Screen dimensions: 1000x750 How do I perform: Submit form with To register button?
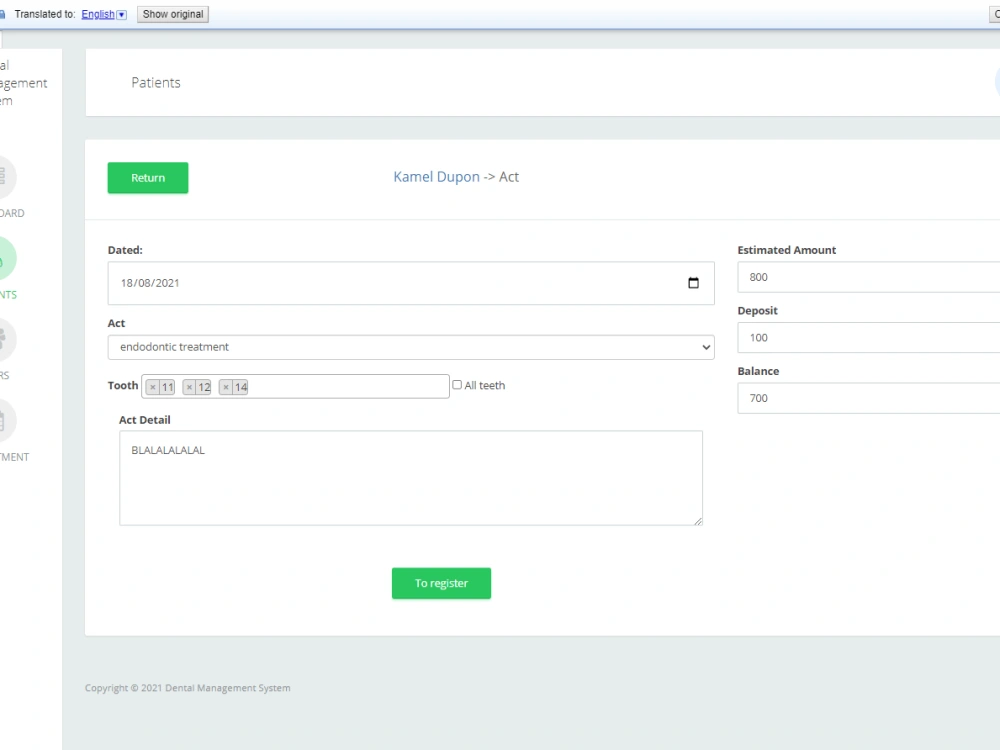(441, 584)
